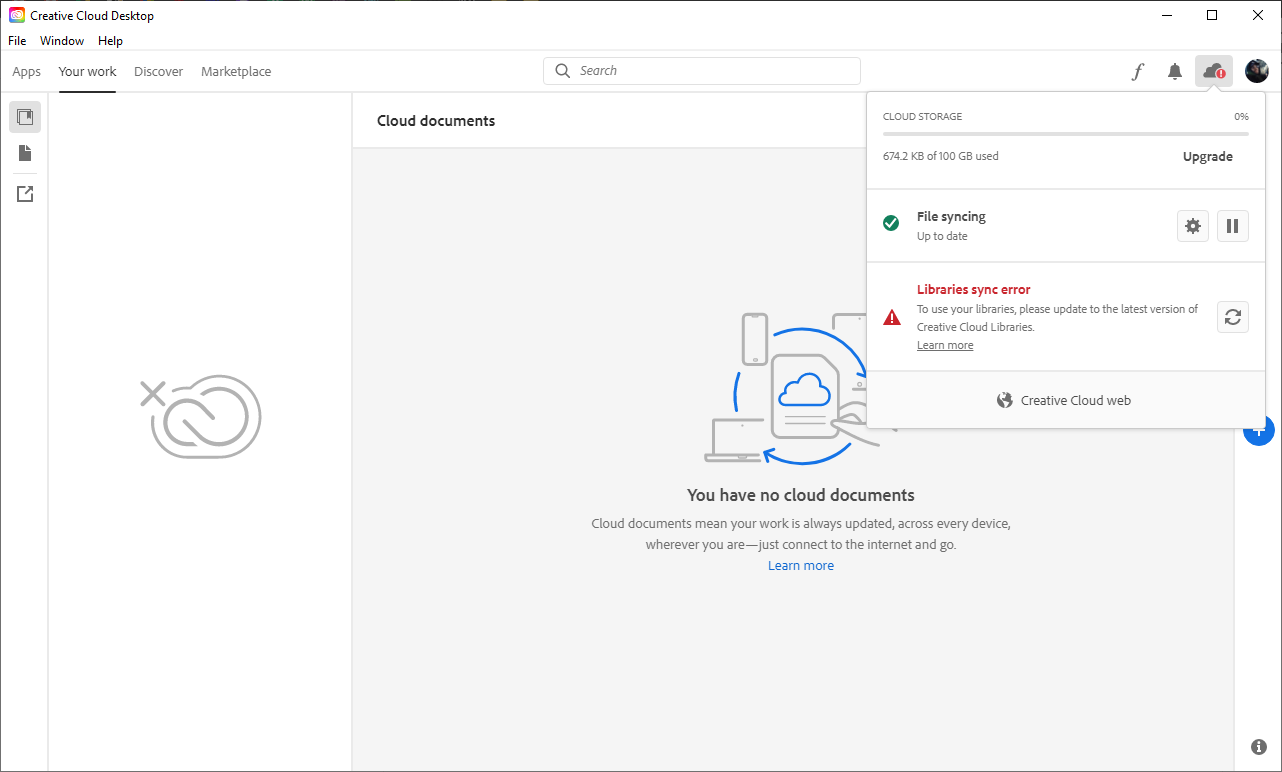Open the notifications bell

(x=1175, y=72)
